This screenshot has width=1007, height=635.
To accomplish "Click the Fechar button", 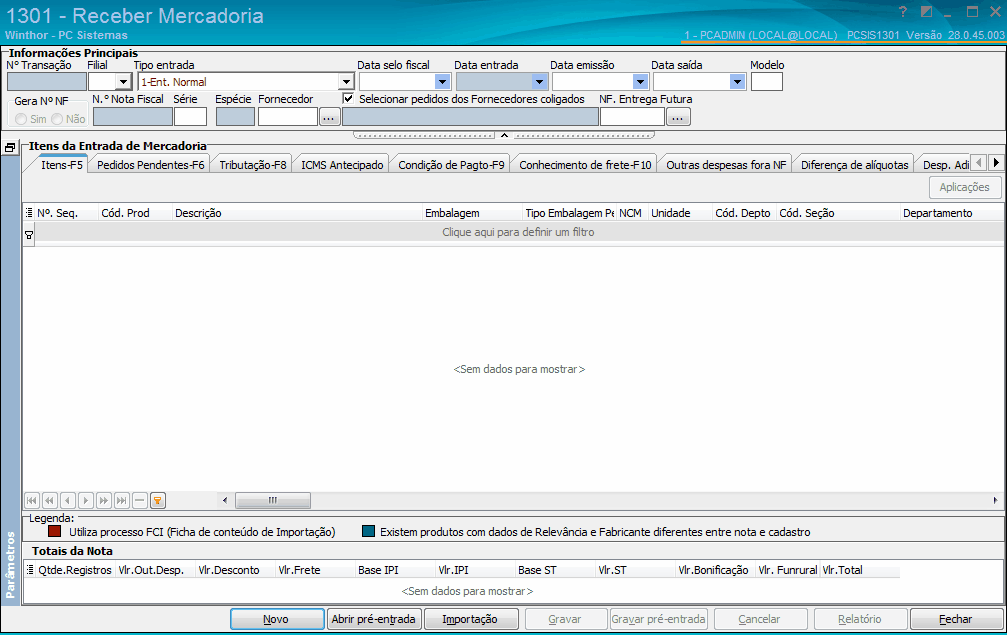I will [x=956, y=619].
